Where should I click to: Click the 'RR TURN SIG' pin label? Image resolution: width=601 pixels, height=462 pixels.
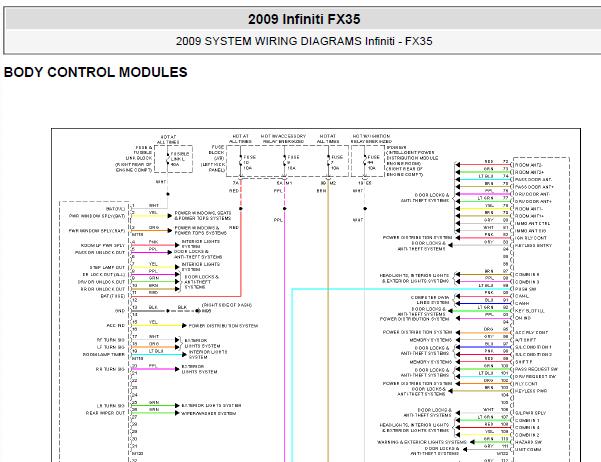click(x=110, y=369)
